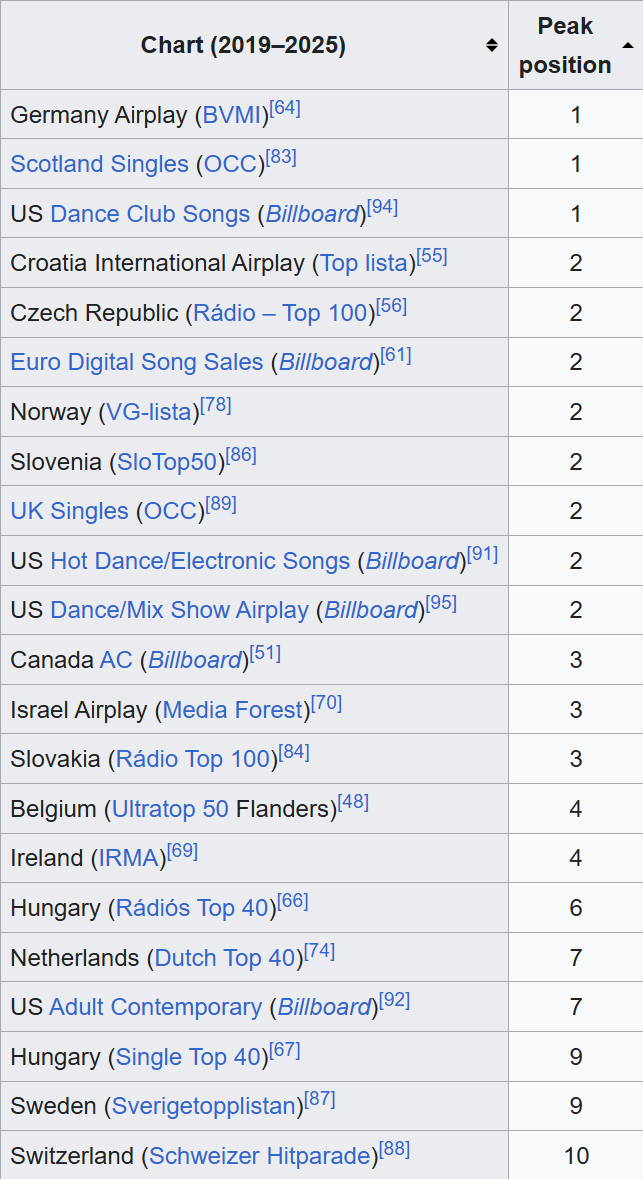Open UK Singles link
The image size is (643, 1179).
pyautogui.click(x=69, y=511)
